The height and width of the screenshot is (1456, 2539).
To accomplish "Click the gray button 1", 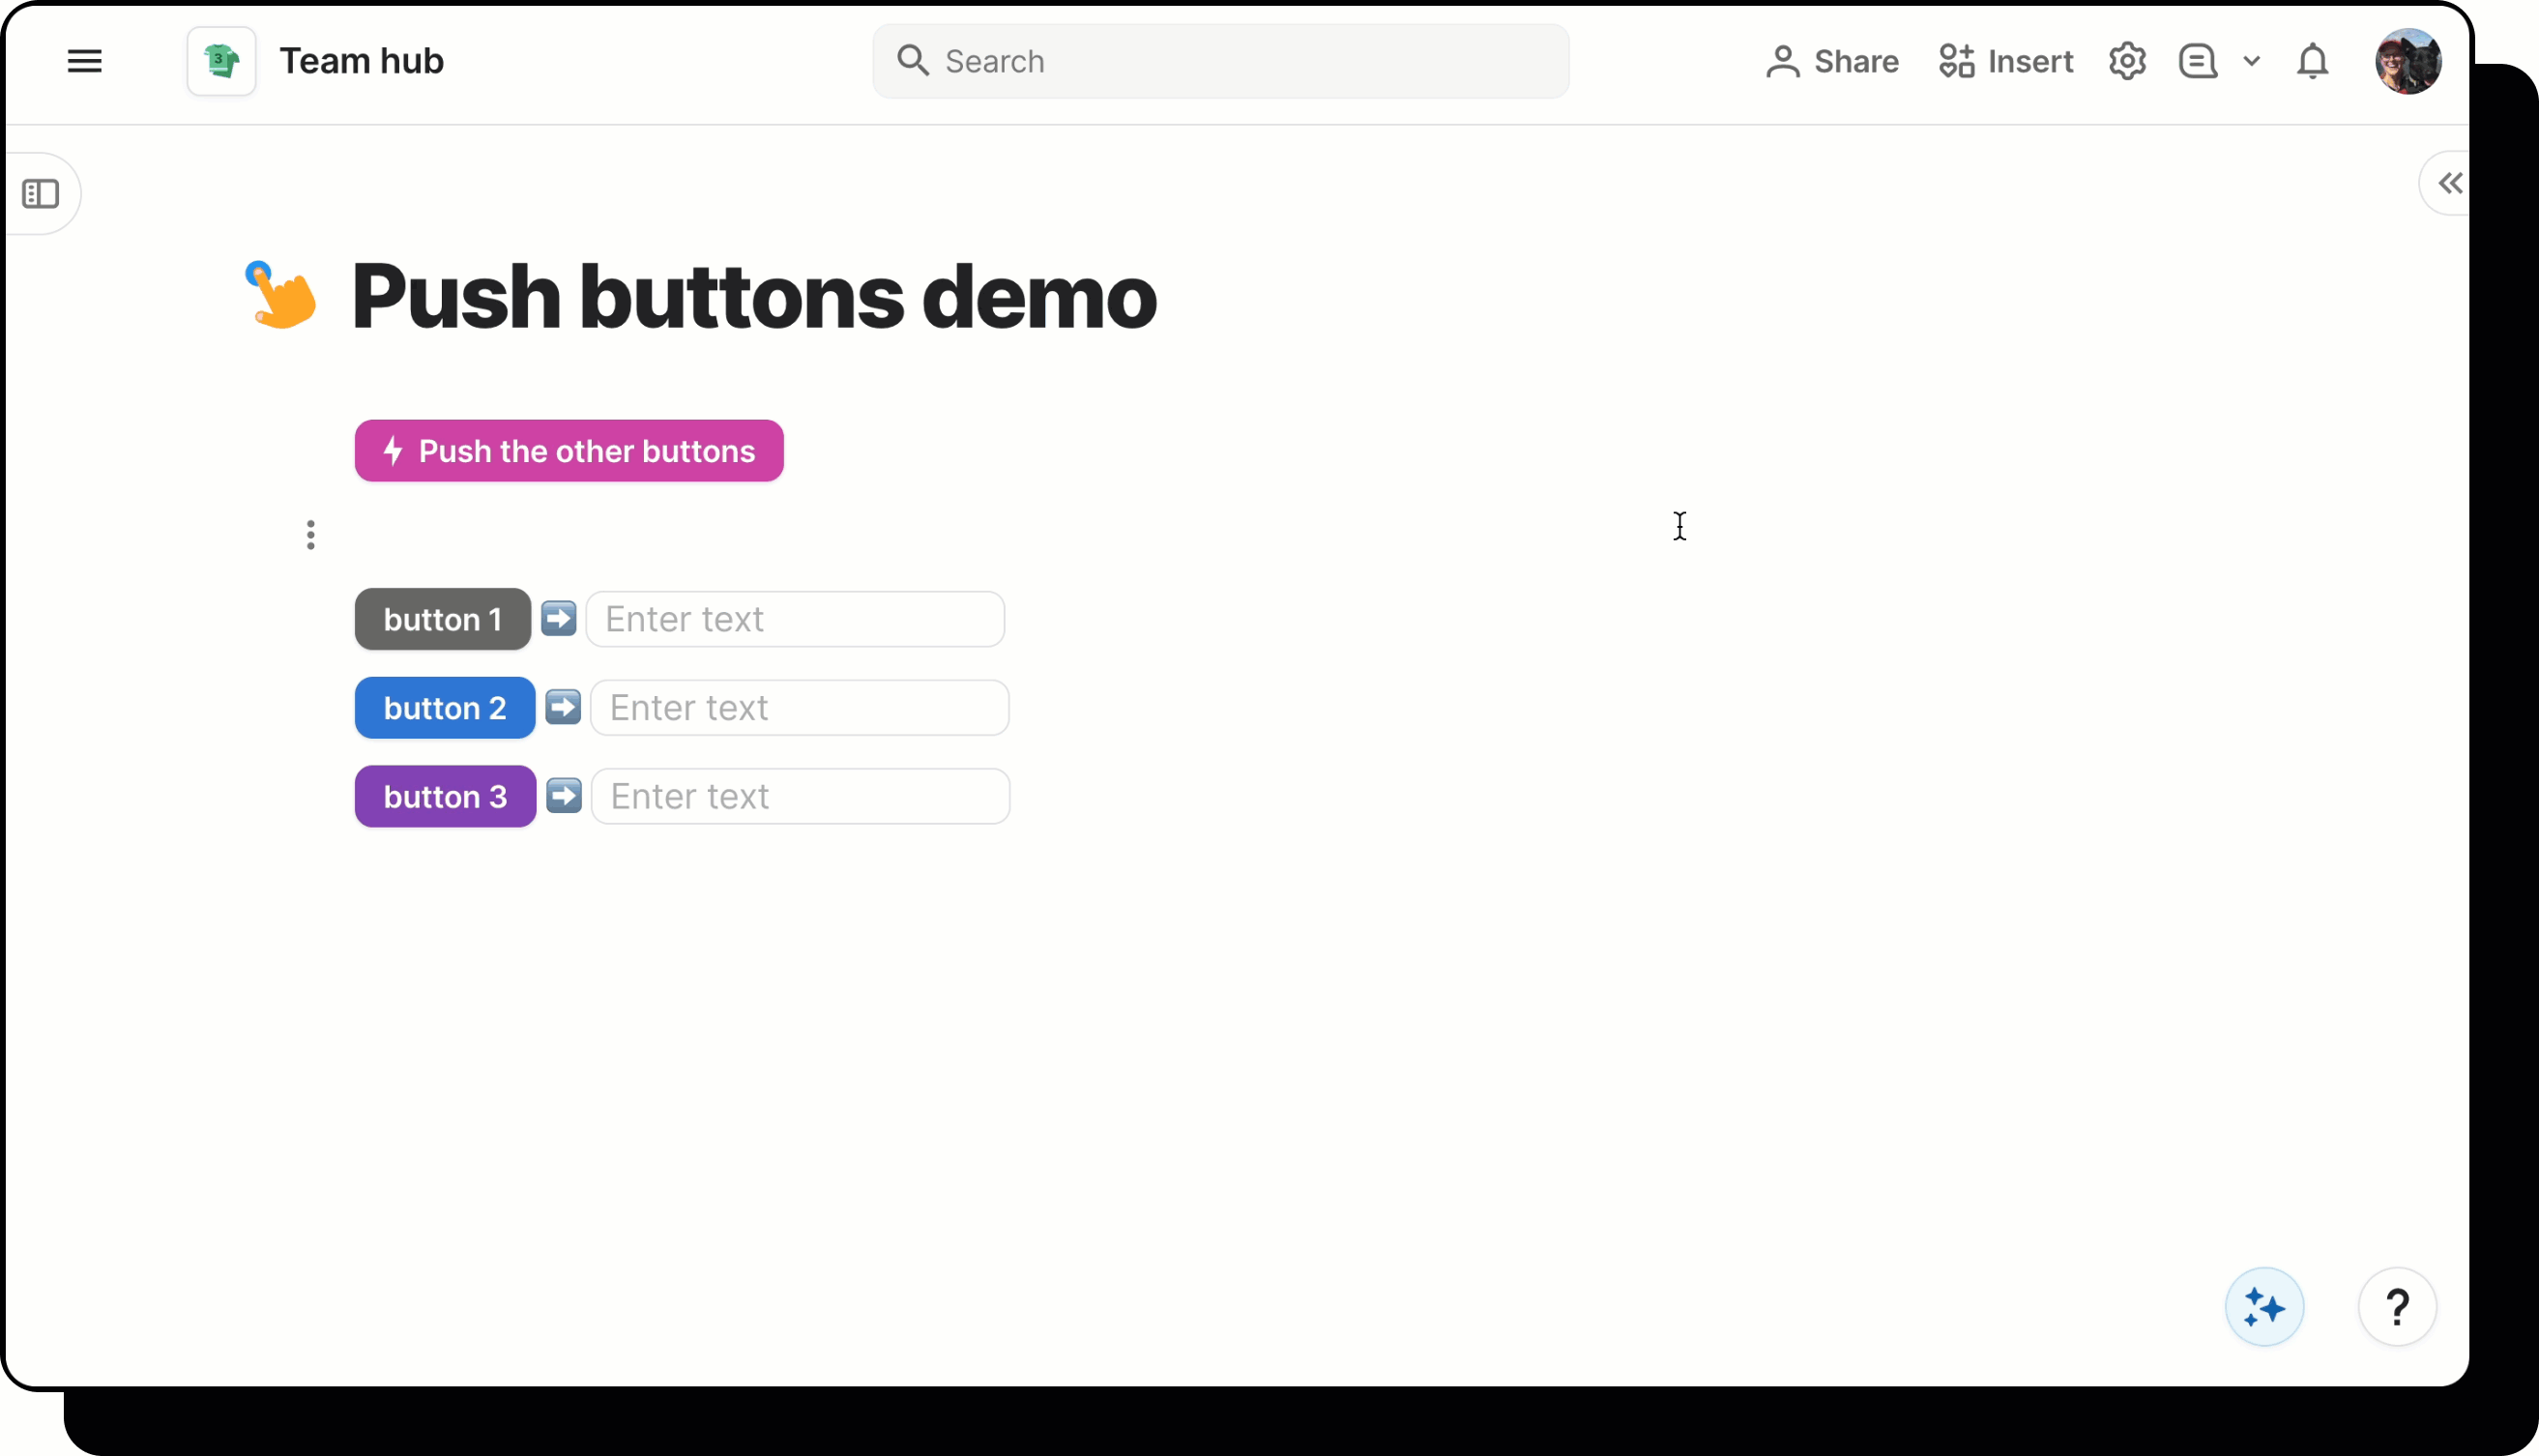I will 442,619.
